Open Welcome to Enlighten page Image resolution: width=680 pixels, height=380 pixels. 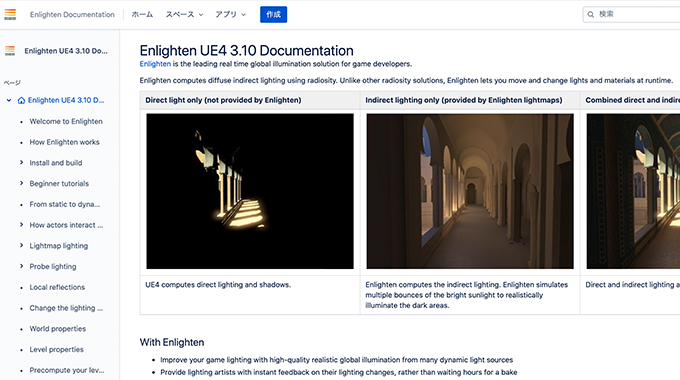point(66,121)
